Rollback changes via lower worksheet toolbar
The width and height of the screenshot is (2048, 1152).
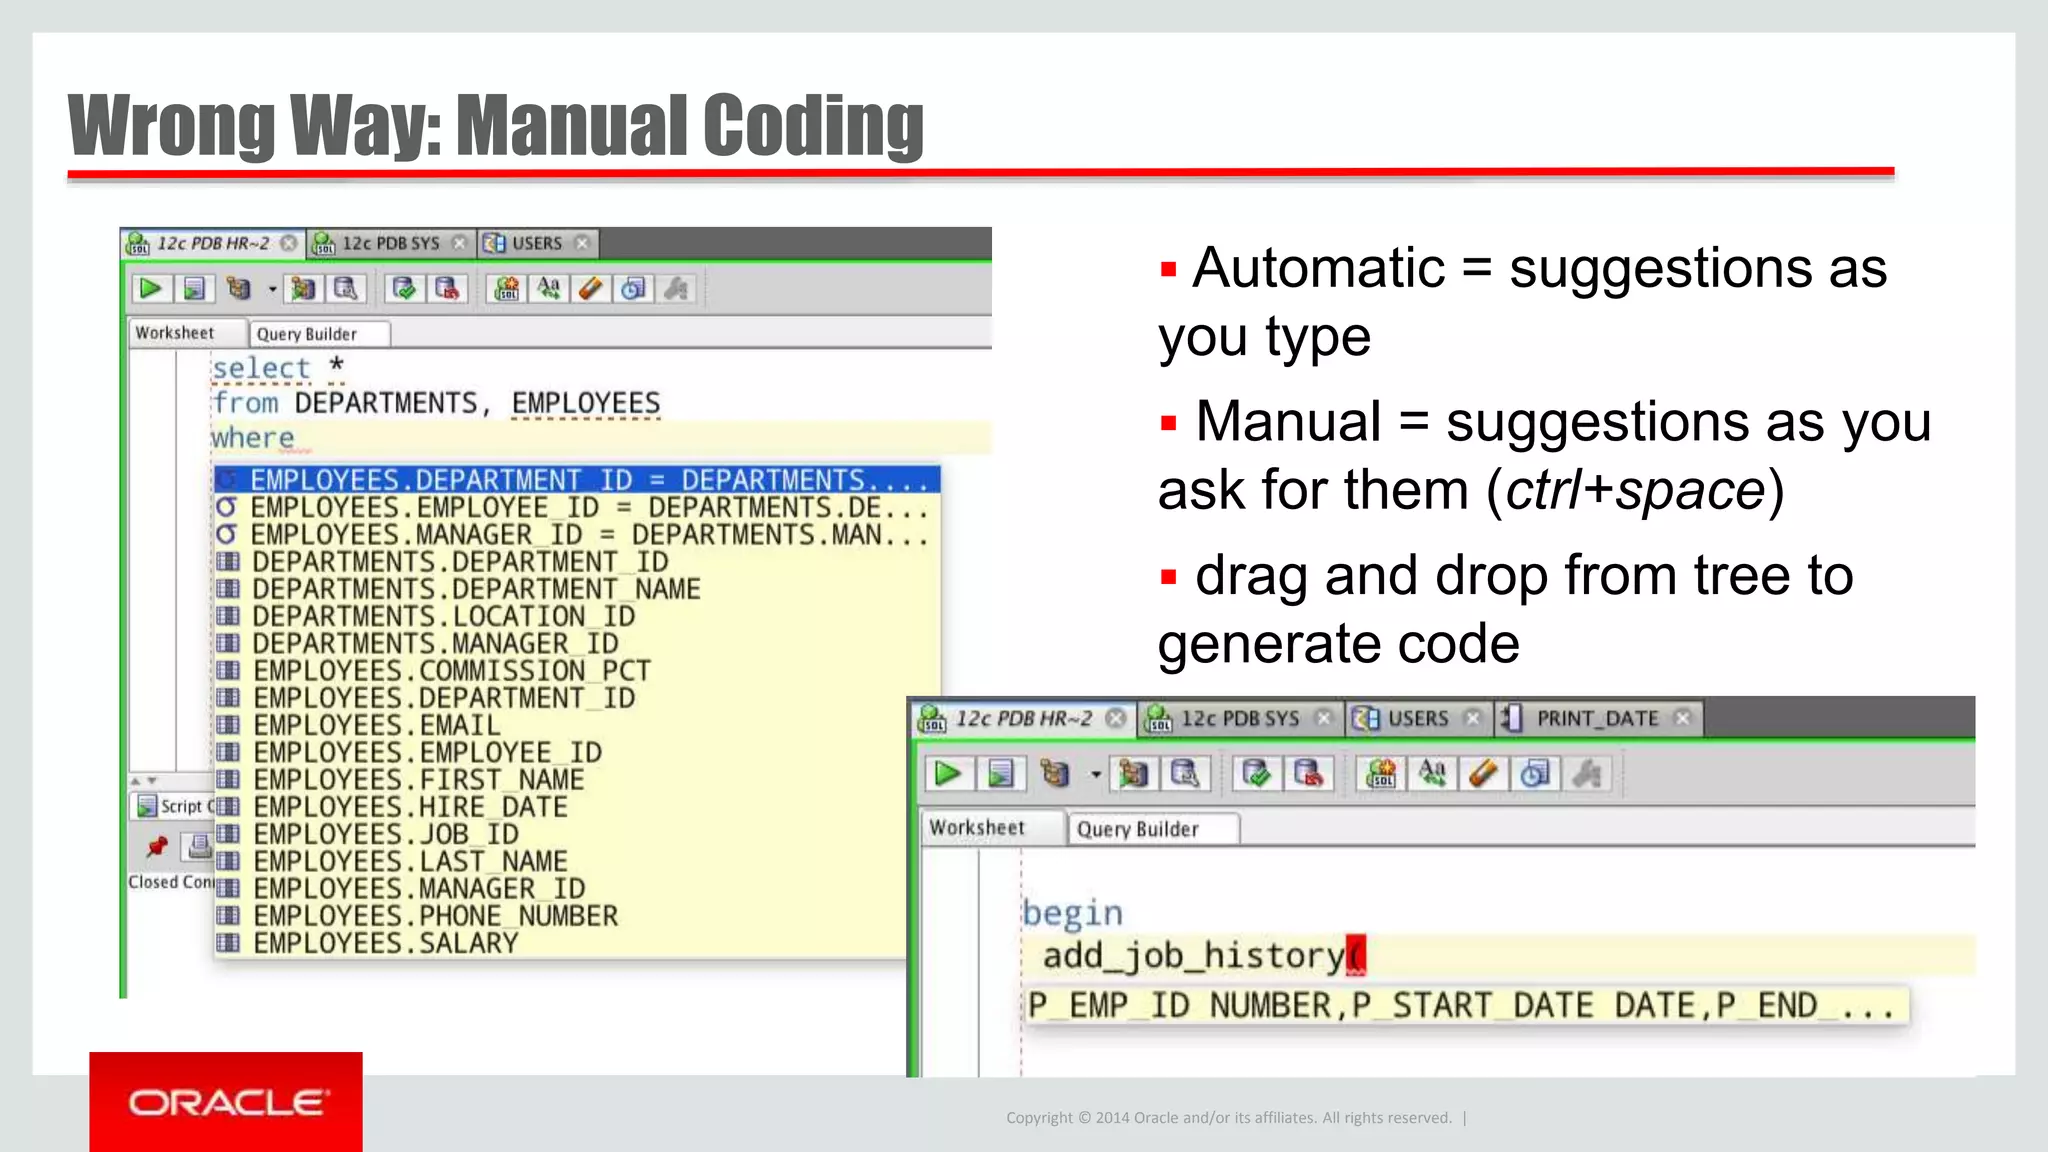(1308, 774)
